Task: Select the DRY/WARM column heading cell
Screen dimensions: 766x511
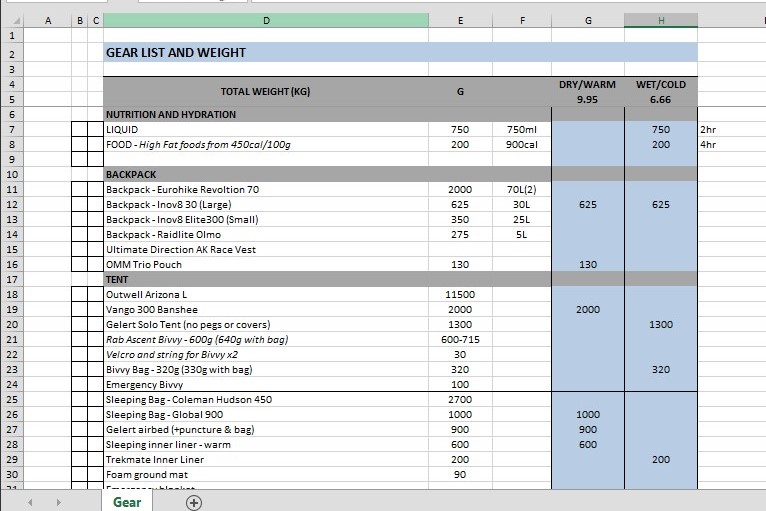Action: [x=587, y=85]
